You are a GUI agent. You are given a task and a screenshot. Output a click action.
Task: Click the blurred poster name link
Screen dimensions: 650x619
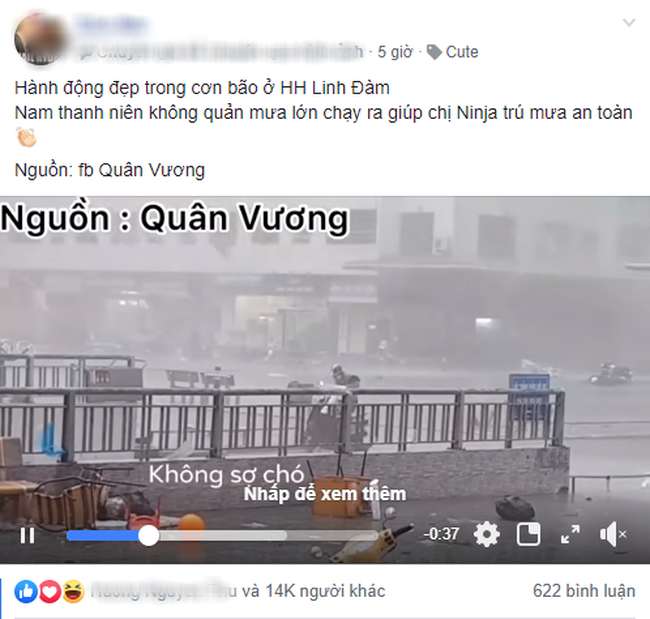click(113, 23)
